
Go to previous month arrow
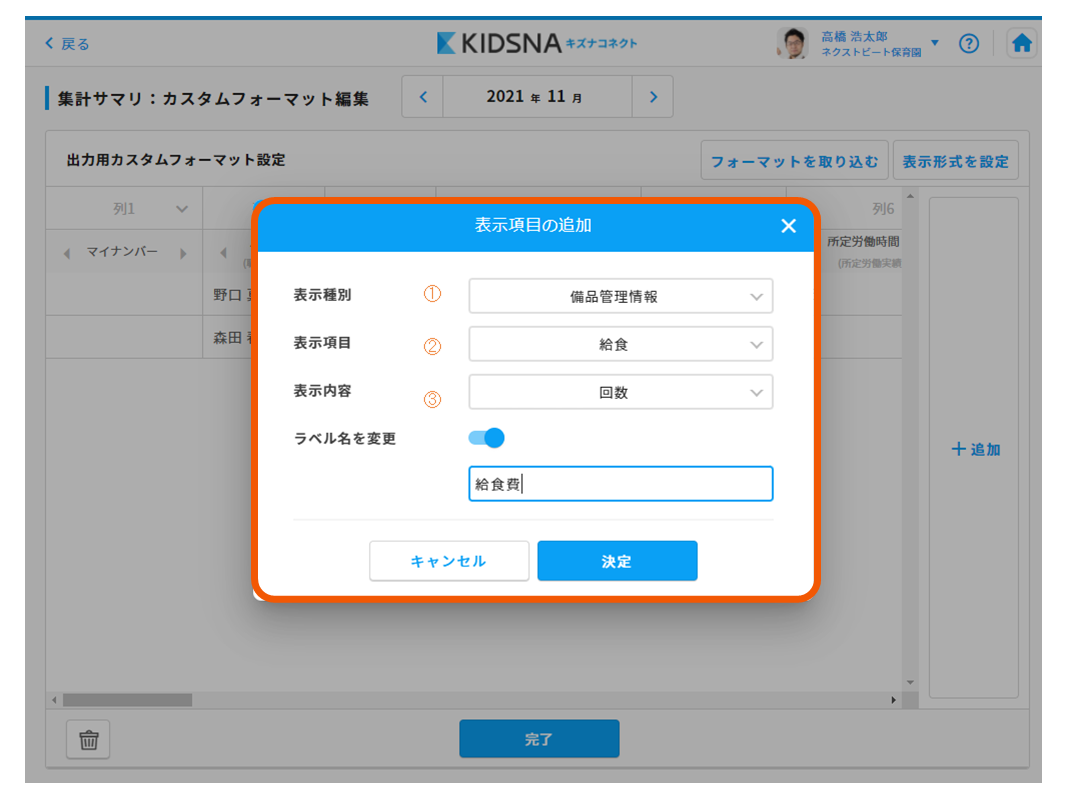423,97
